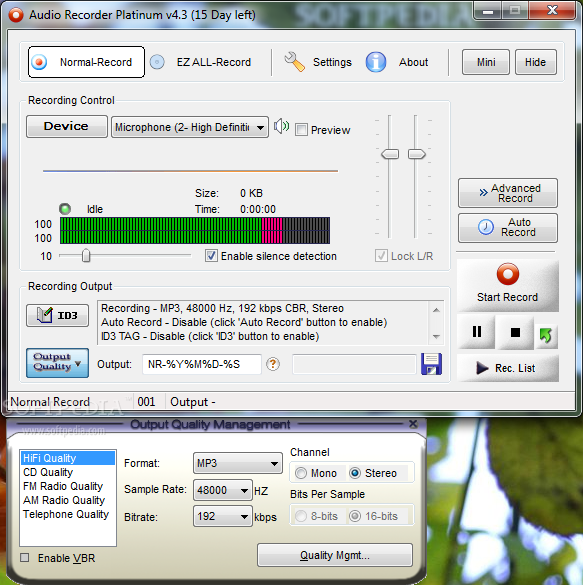Click the Output filename pattern field
The width and height of the screenshot is (583, 585).
tap(202, 364)
